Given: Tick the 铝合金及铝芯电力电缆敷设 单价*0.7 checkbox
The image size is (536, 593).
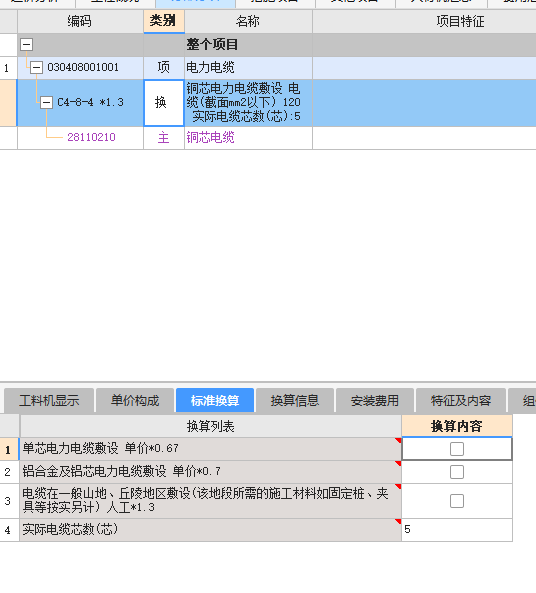Looking at the screenshot, I should pos(457,472).
